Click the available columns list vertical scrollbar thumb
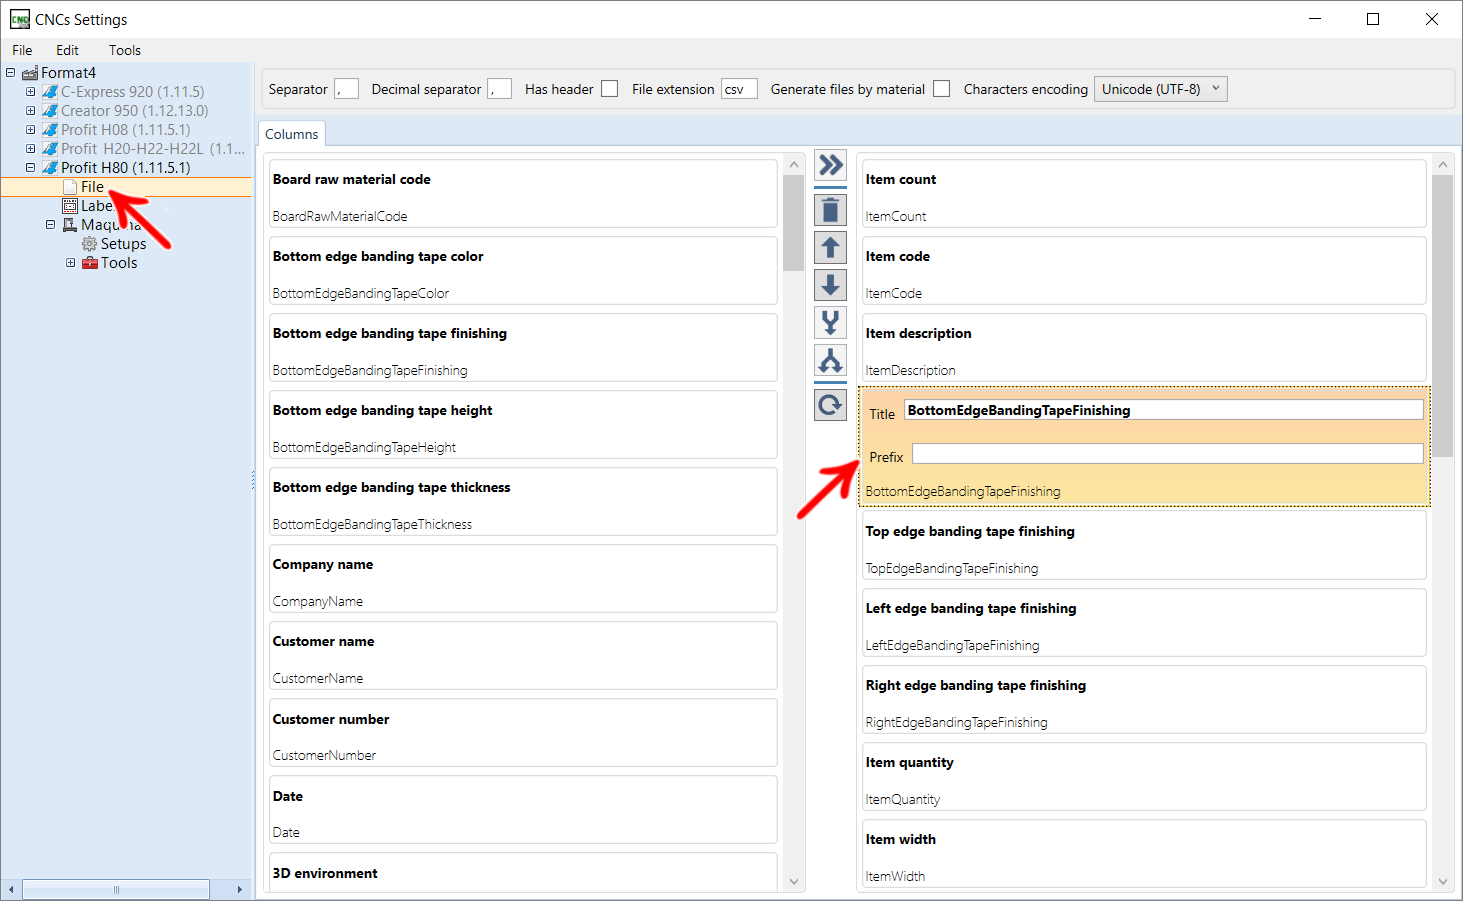Viewport: 1470px width, 910px height. click(x=794, y=223)
